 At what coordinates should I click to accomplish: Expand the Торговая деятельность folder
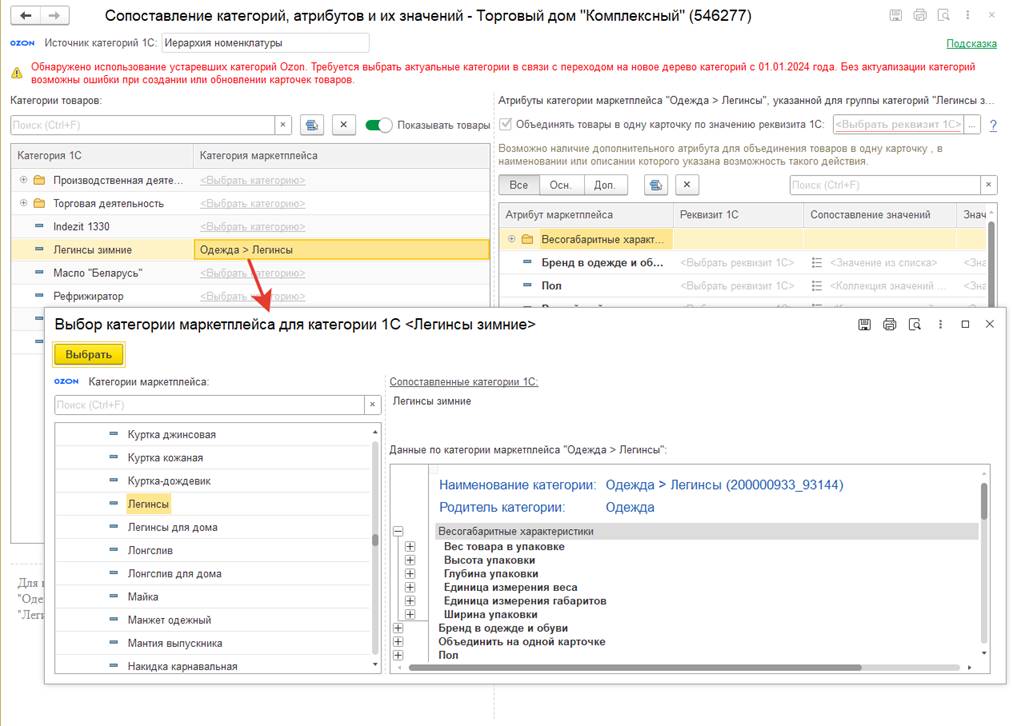(x=23, y=203)
